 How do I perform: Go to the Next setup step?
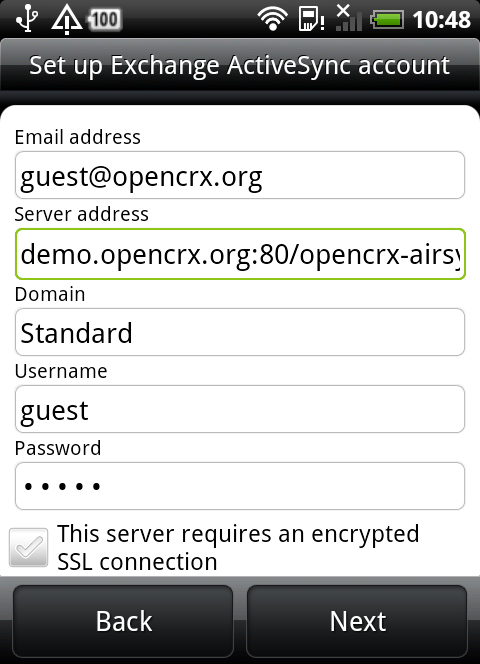[x=357, y=621]
